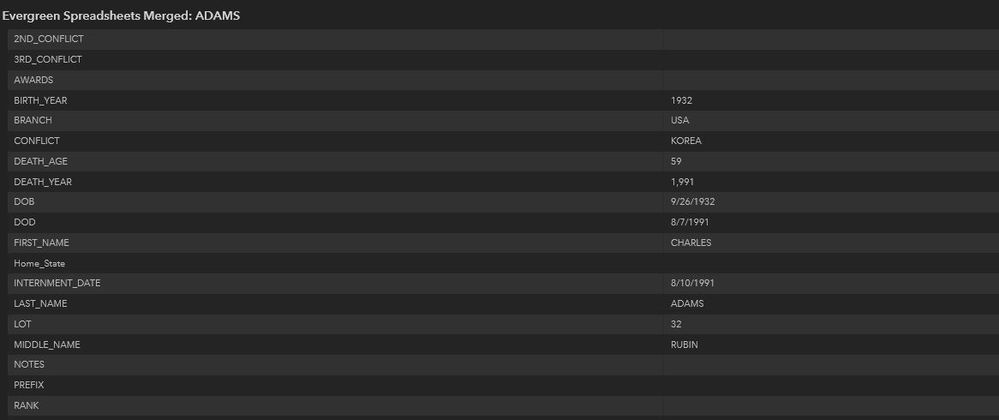The image size is (999, 420).
Task: Select the PREFIX field label
Action: 29,385
